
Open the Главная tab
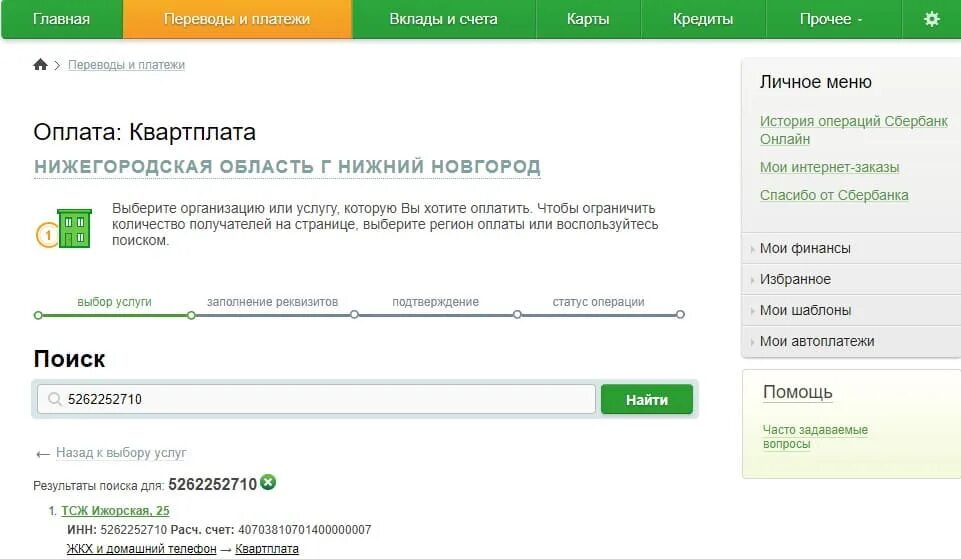[x=61, y=19]
